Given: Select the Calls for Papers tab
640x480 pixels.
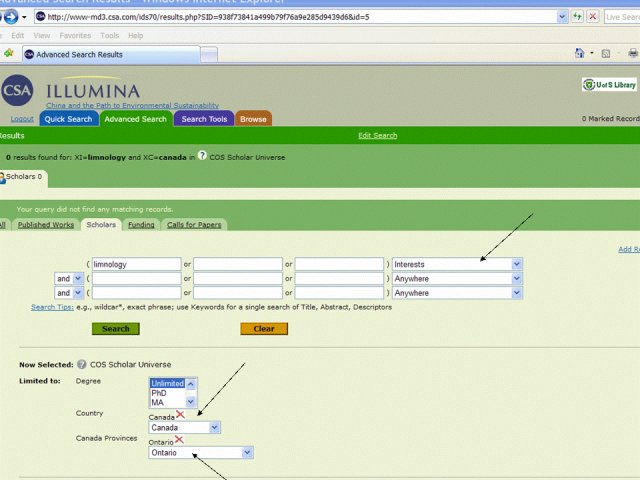Looking at the screenshot, I should pyautogui.click(x=194, y=224).
